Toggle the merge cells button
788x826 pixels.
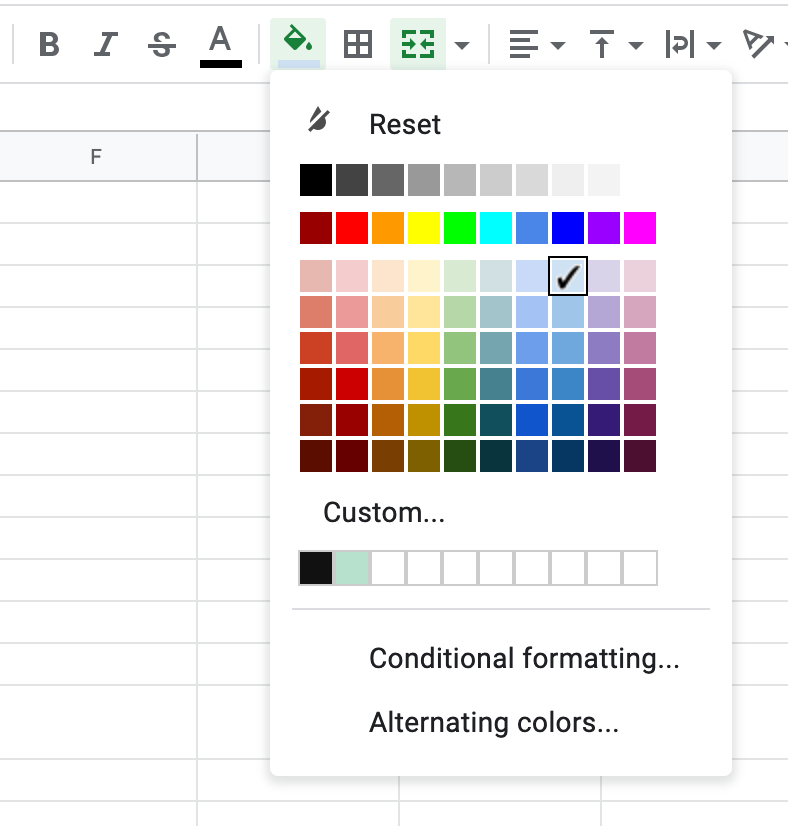tap(418, 44)
